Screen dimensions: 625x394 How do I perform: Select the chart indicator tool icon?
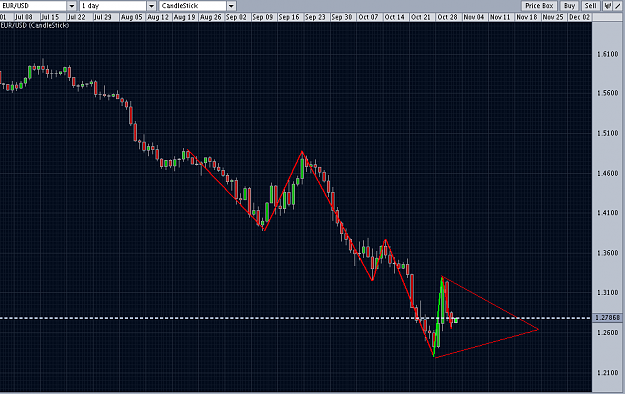point(607,6)
